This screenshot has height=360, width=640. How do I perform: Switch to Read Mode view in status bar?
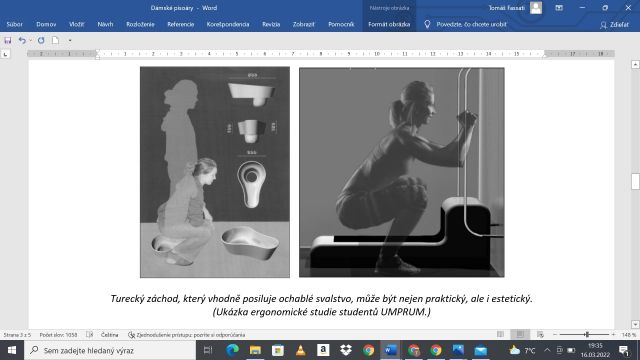tap(500, 334)
